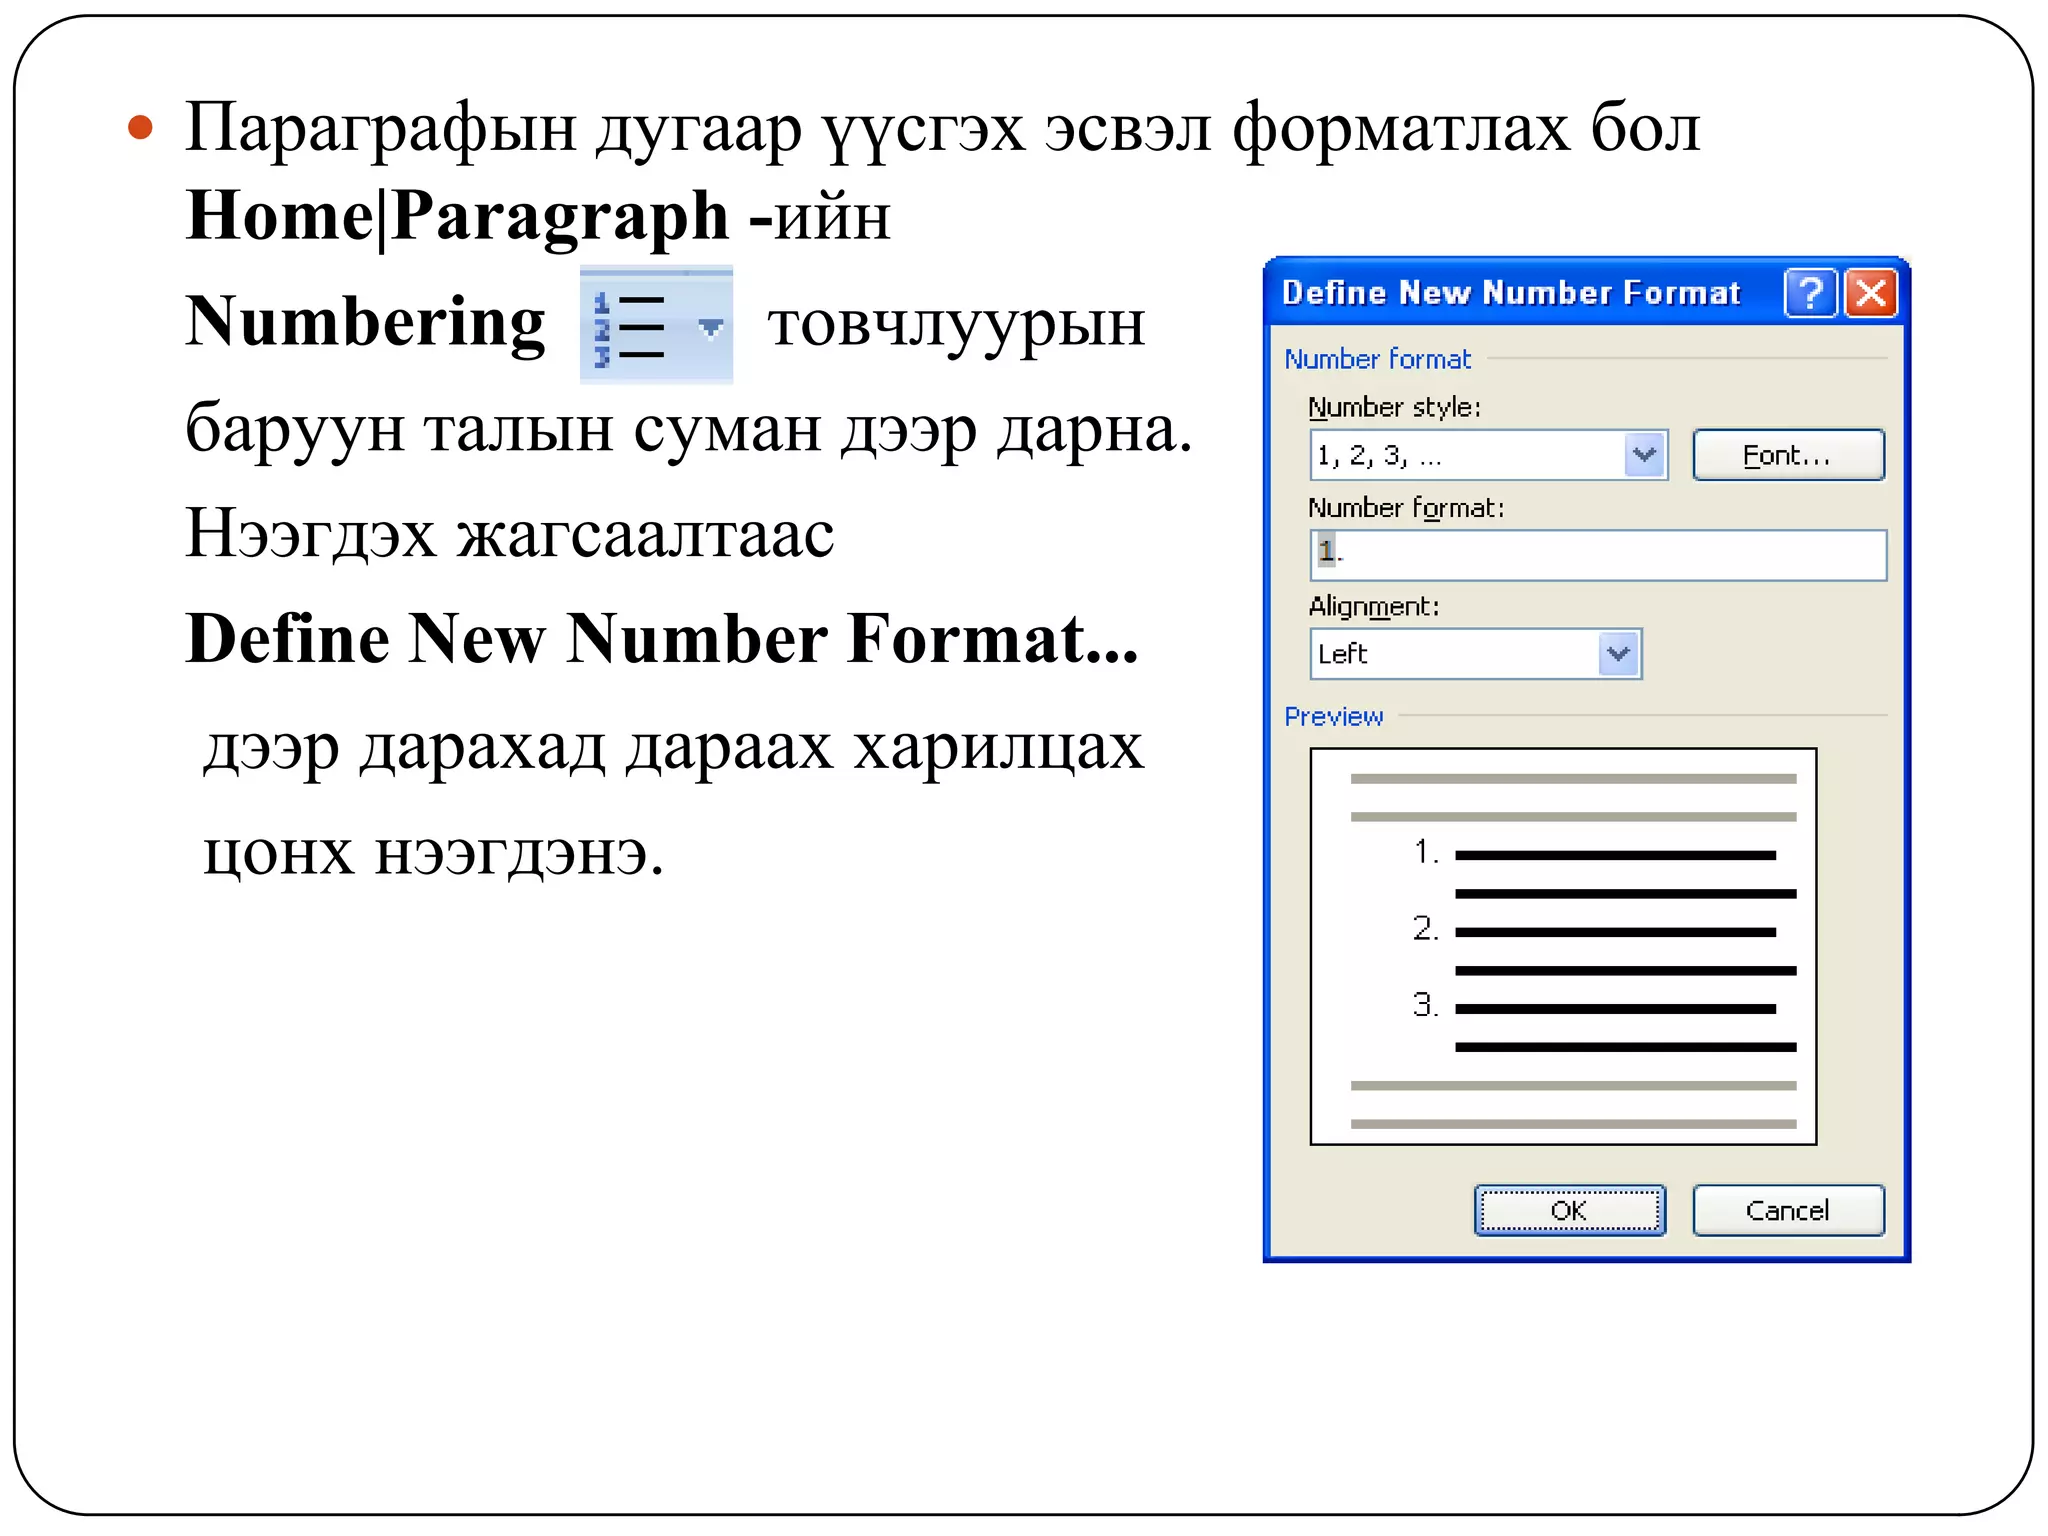Click the Alignment: label

click(1374, 606)
